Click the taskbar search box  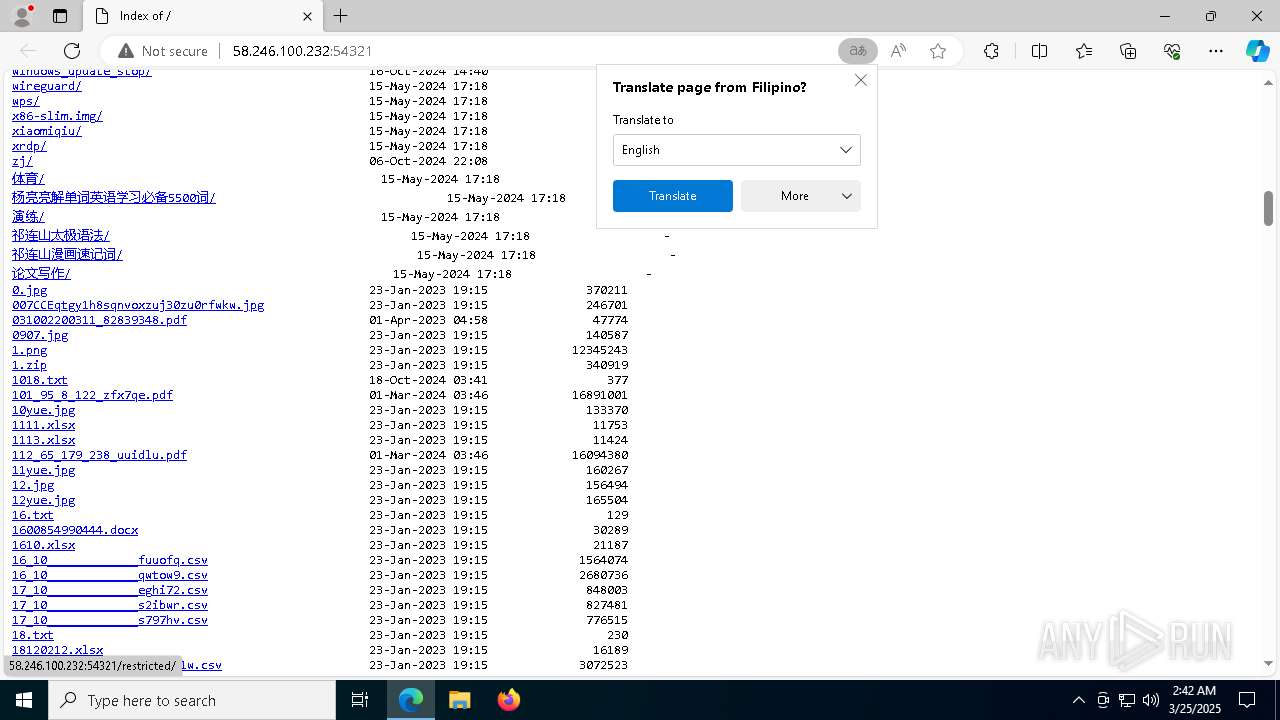[x=192, y=700]
